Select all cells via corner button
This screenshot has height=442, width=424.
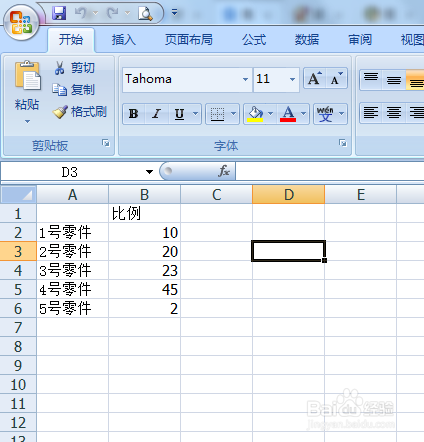click(18, 195)
